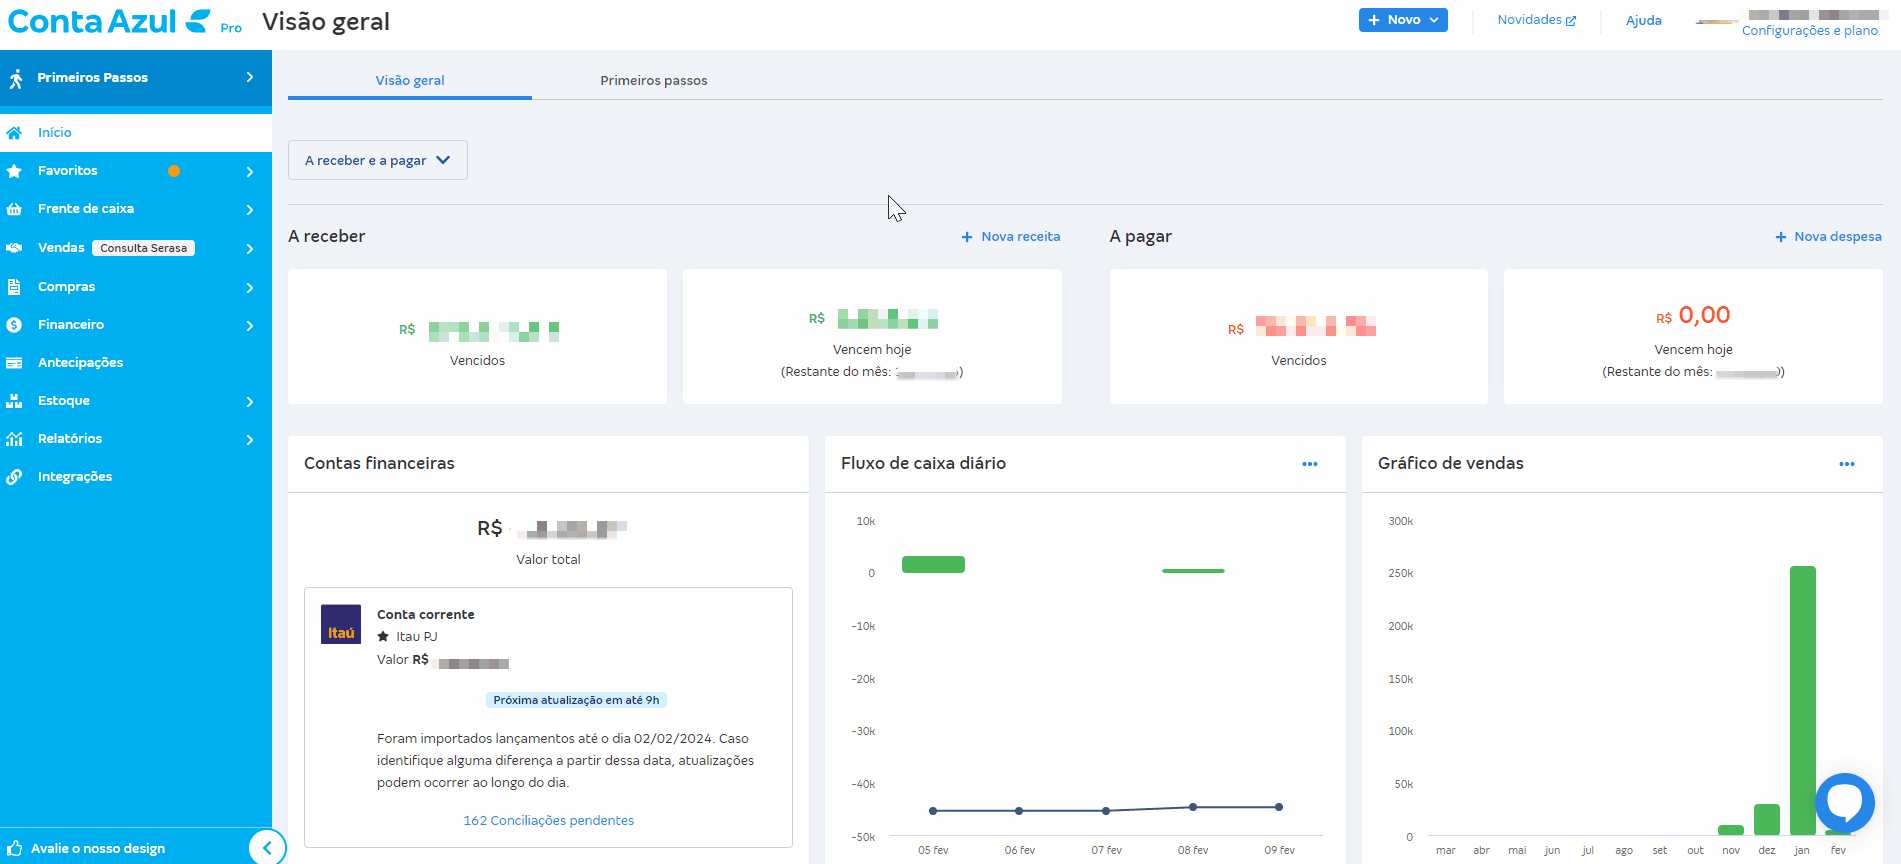Open the A pagar Vencem hoje card

click(1693, 337)
